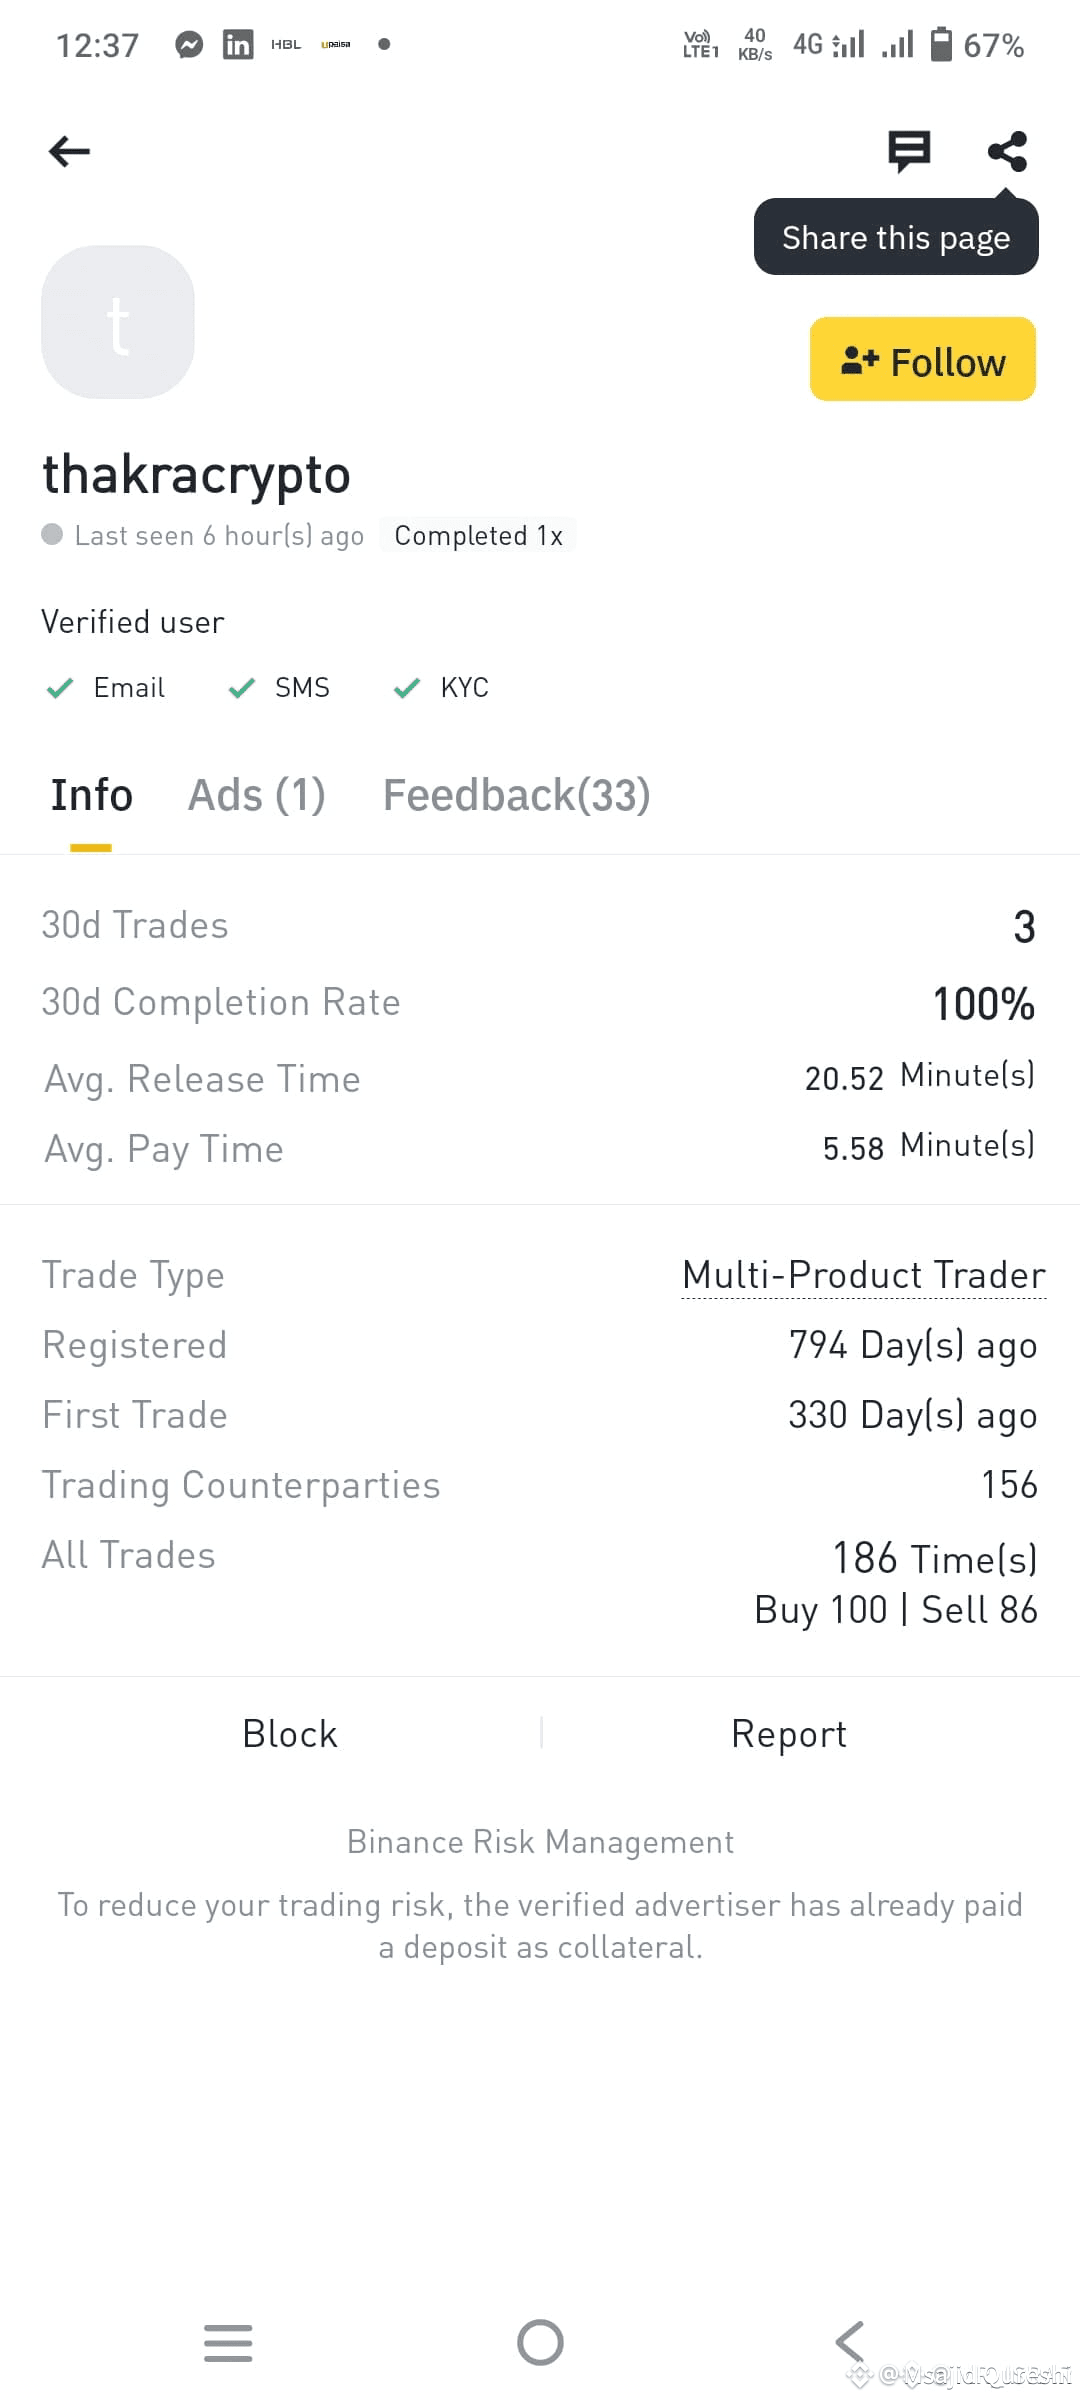Tap the share page icon

click(x=1007, y=152)
